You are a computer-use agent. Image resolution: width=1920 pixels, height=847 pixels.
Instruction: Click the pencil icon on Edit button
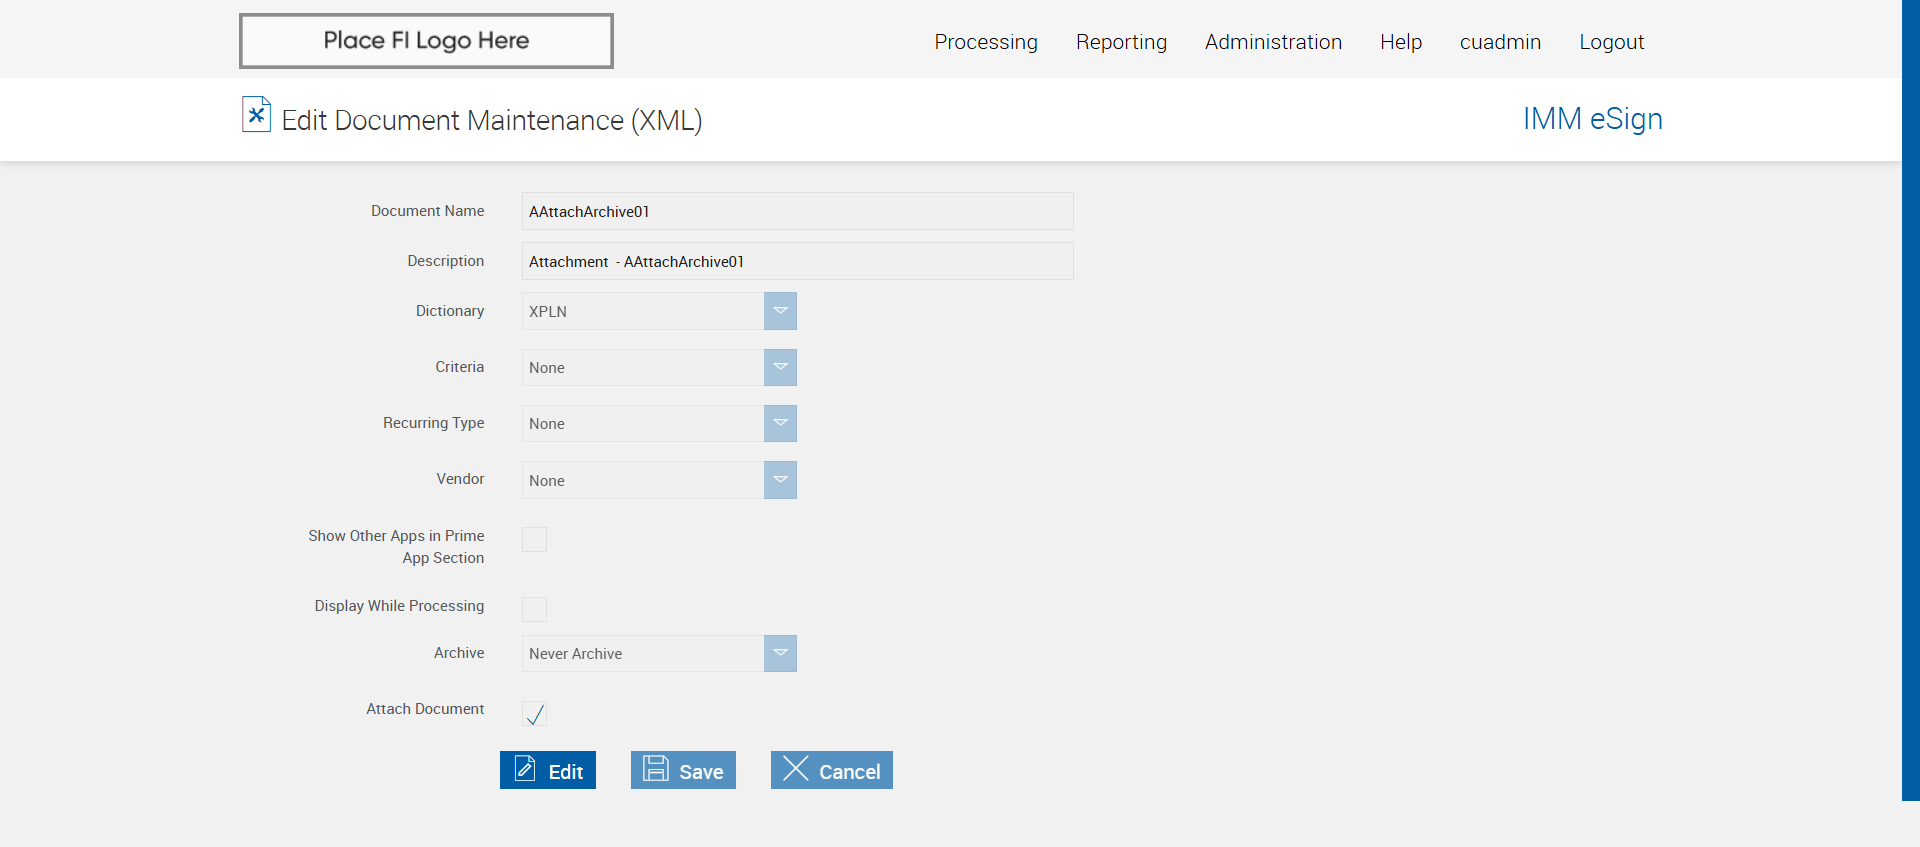[525, 768]
